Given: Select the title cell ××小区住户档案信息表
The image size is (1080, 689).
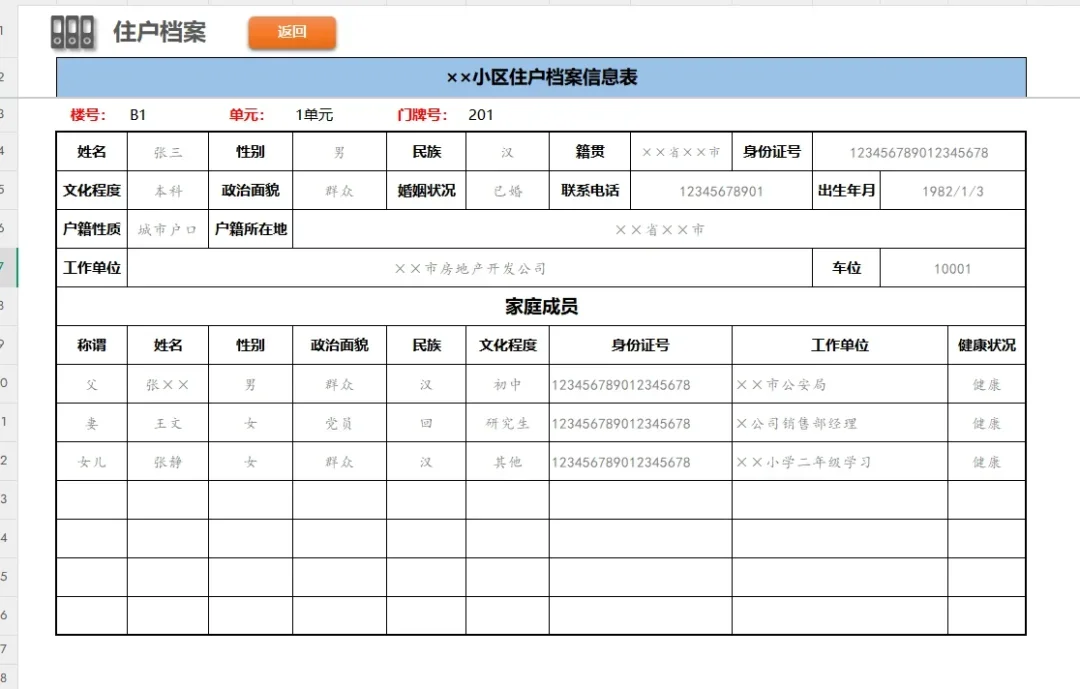Looking at the screenshot, I should point(541,77).
